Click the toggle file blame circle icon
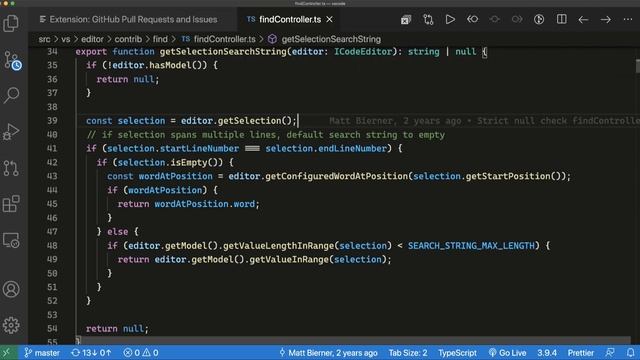This screenshot has width=640, height=360. point(539,20)
